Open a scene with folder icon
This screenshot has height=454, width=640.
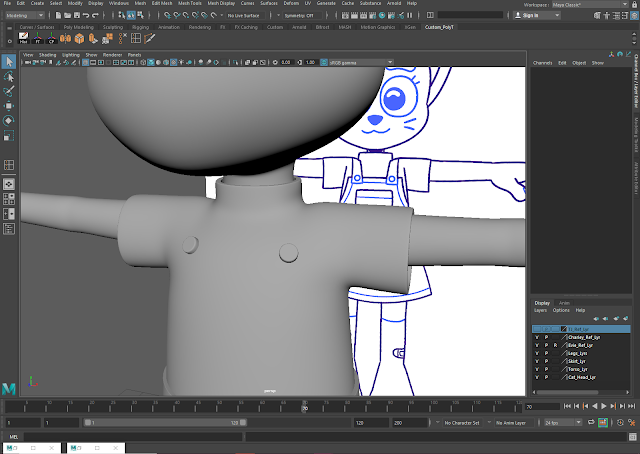pos(67,16)
